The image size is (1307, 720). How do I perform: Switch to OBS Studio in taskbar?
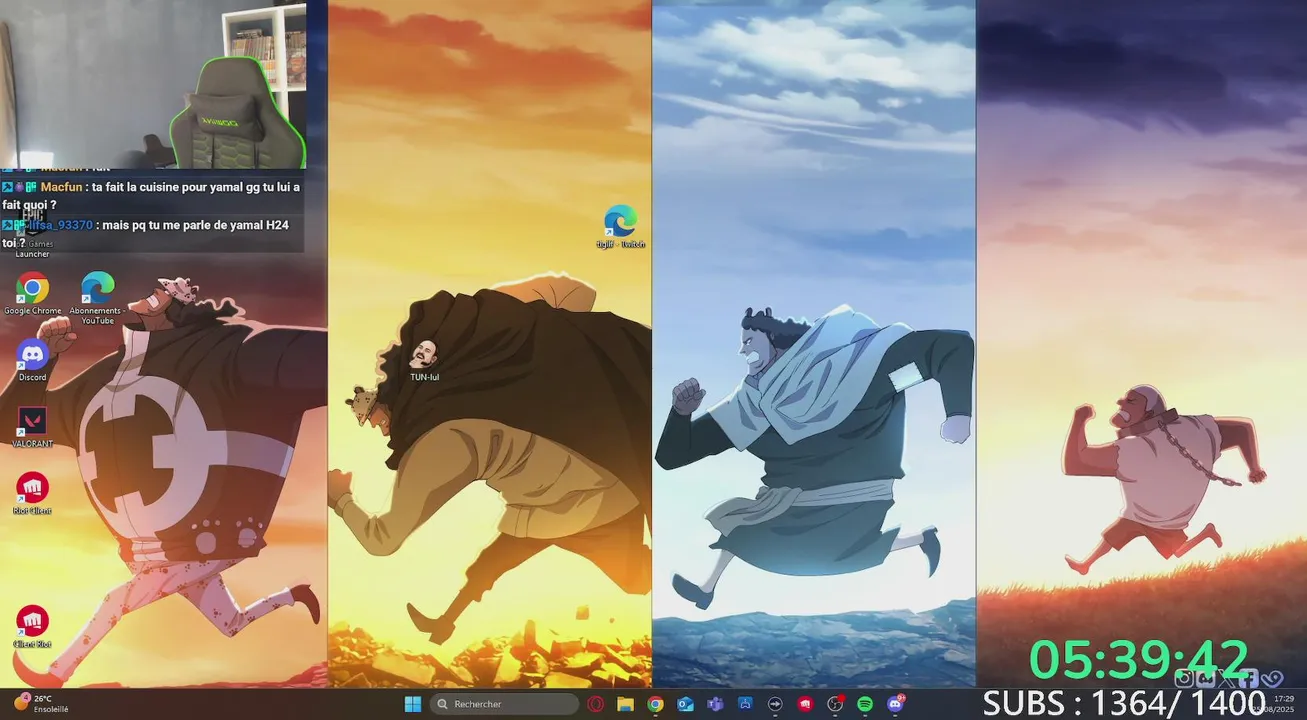point(835,704)
